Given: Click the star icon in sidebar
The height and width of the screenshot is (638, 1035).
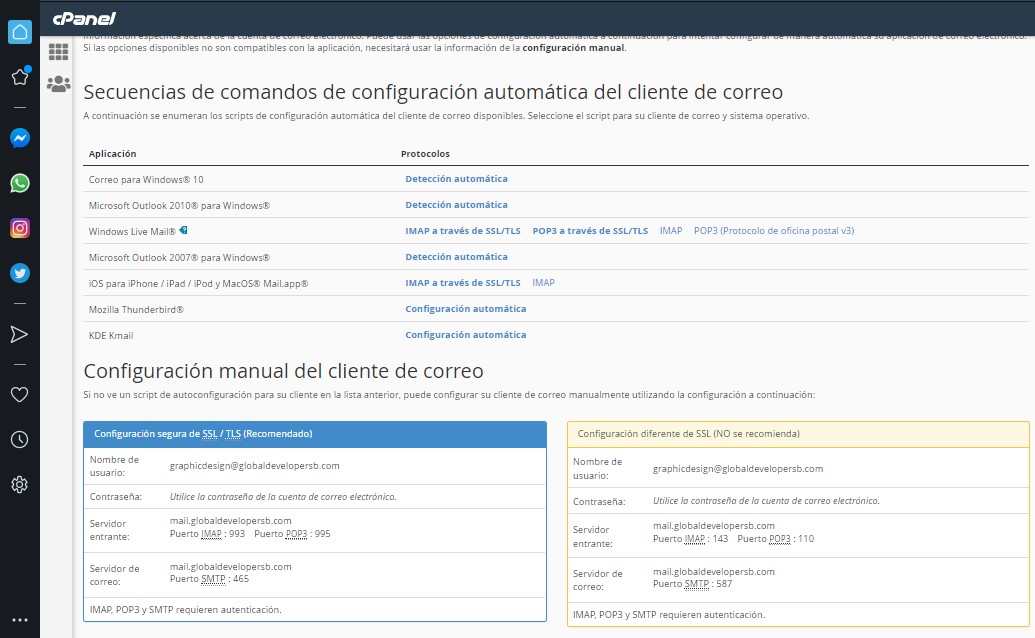Looking at the screenshot, I should click(19, 77).
